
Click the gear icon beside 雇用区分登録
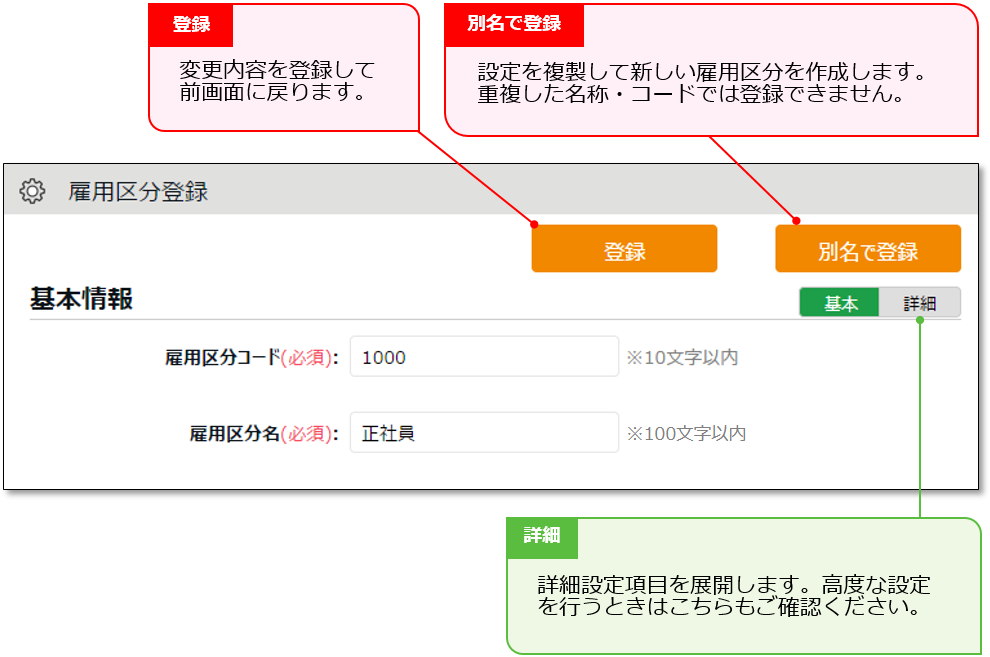[x=32, y=191]
